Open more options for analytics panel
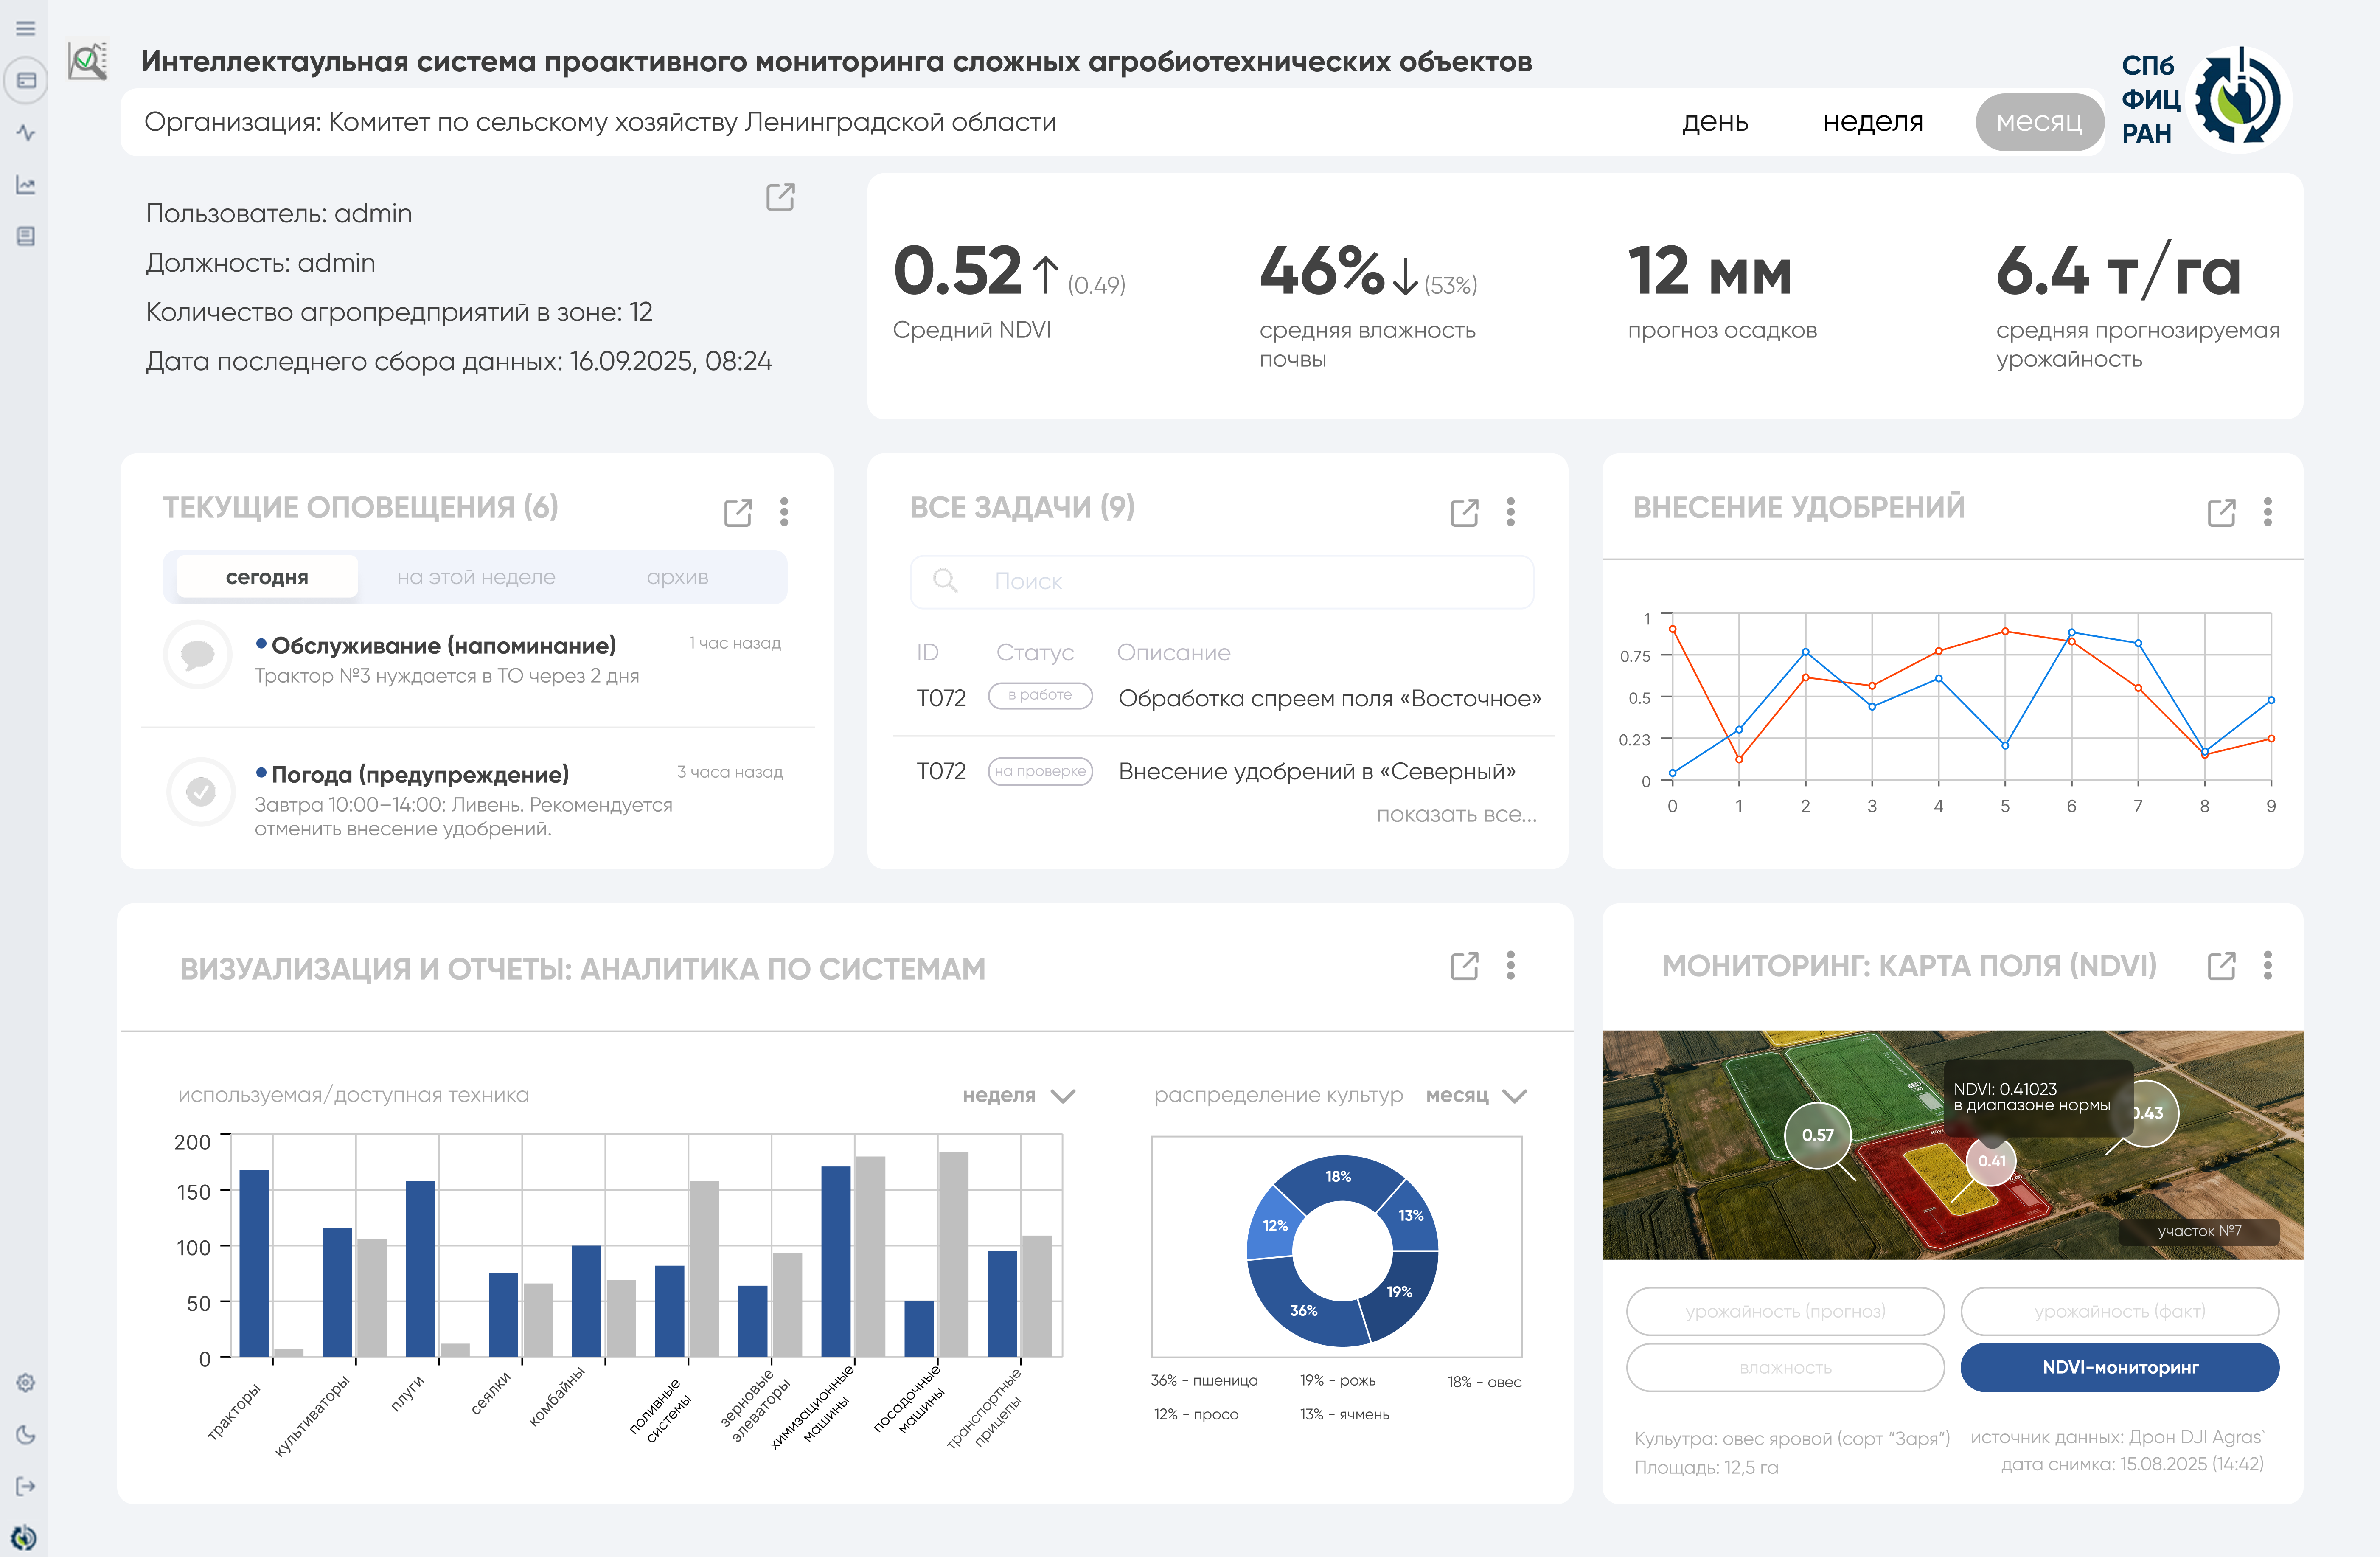2380x1557 pixels. (x=1510, y=964)
